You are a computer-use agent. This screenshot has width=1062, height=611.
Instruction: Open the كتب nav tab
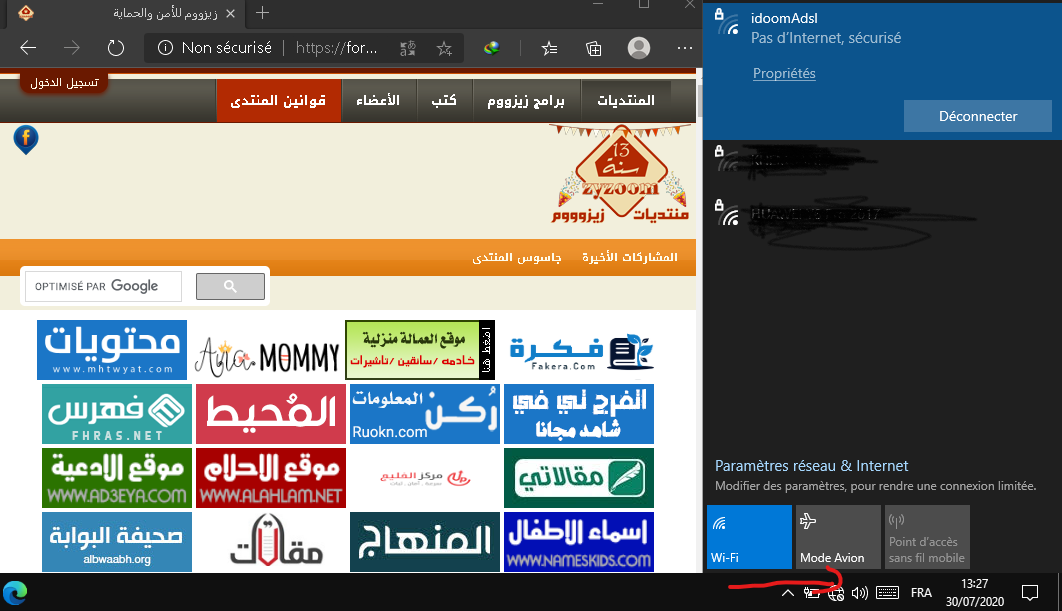[x=444, y=100]
